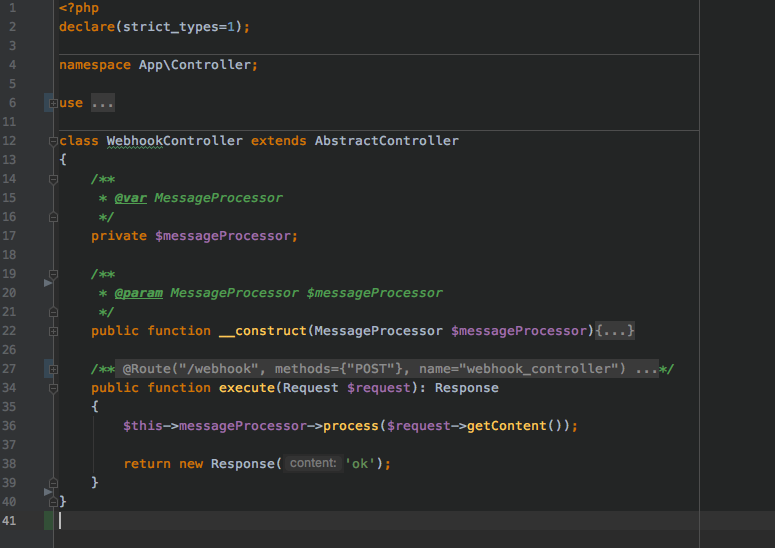Click the execute method name
Image resolution: width=775 pixels, height=548 pixels.
[x=247, y=388]
